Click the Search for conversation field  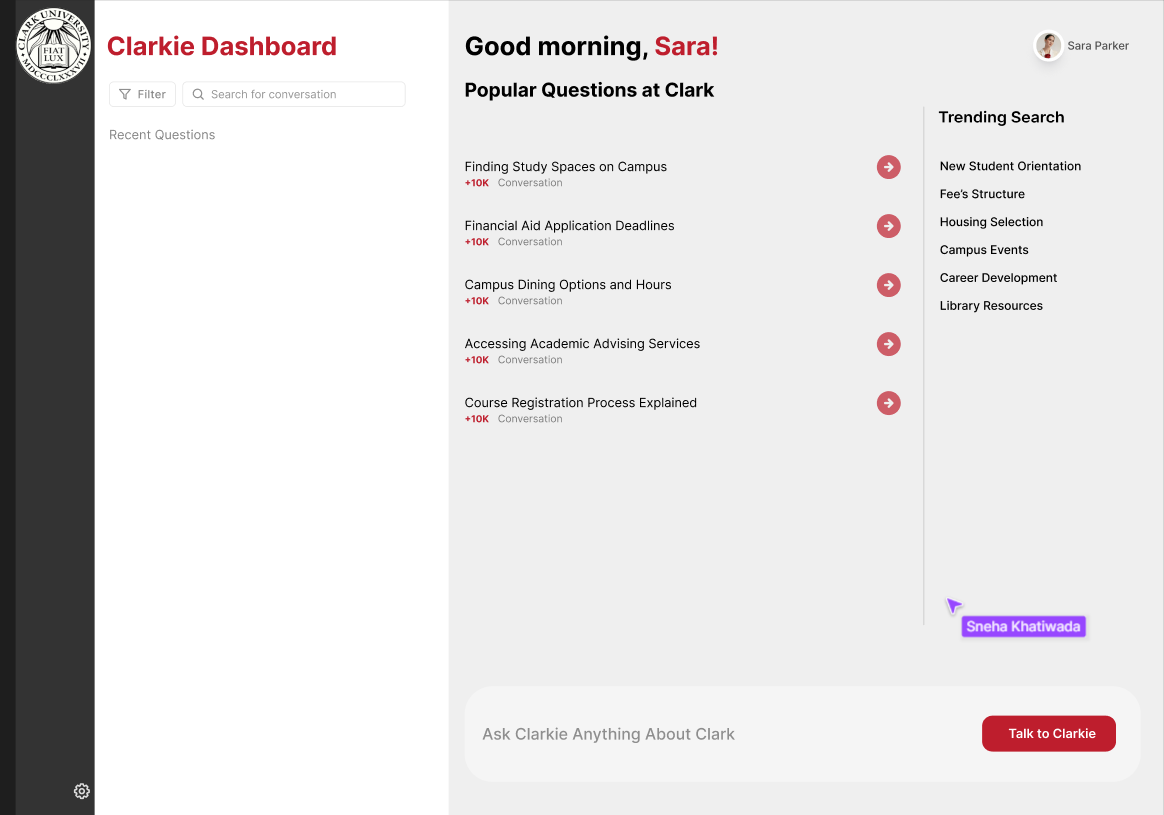coord(294,94)
